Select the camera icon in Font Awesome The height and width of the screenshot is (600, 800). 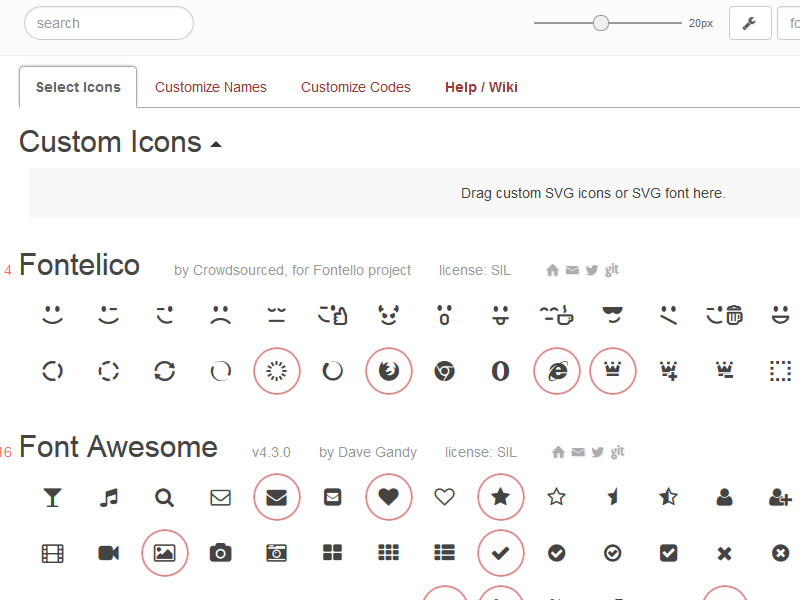point(221,553)
